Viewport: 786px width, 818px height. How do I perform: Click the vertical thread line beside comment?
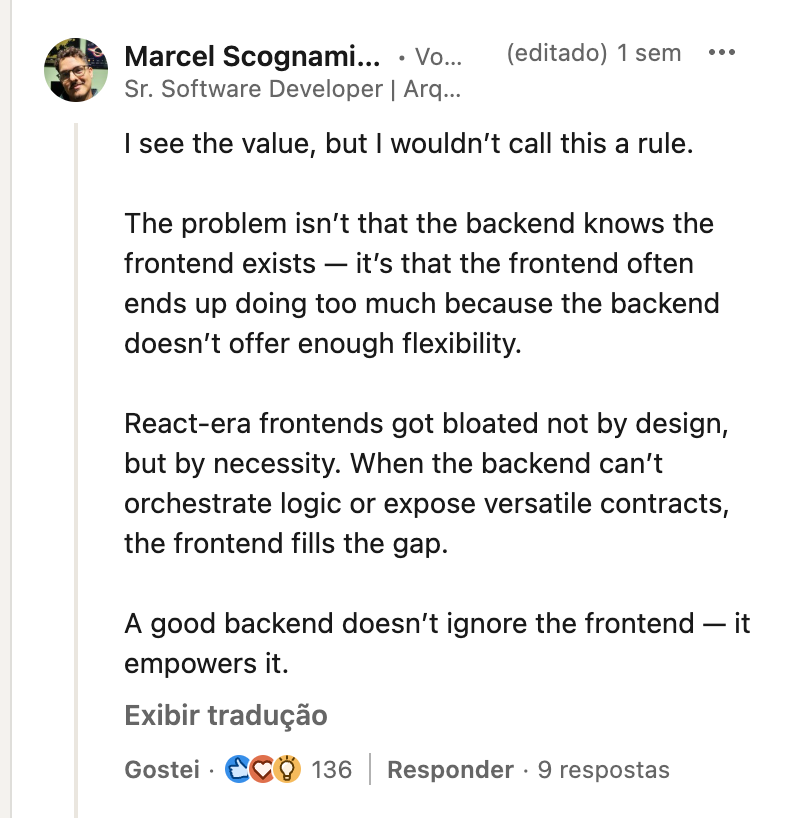[x=76, y=450]
